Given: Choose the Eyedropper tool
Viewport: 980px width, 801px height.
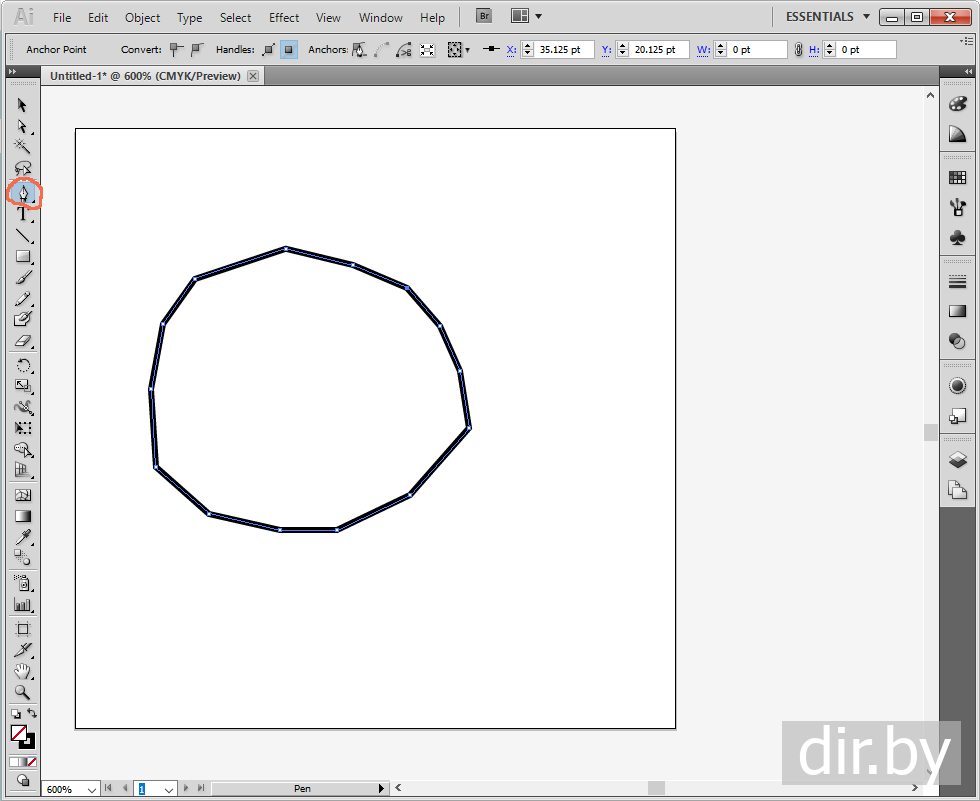Looking at the screenshot, I should 23,538.
